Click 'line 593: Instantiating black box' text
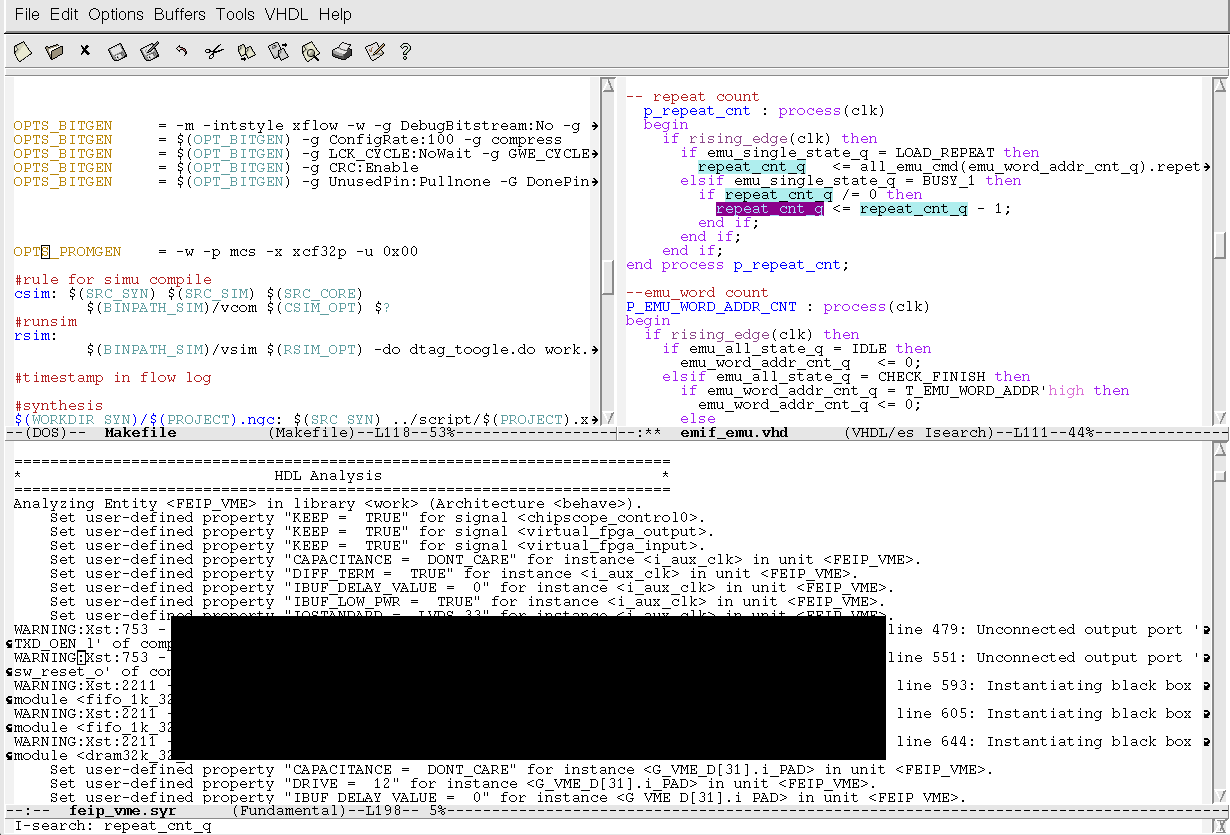The width and height of the screenshot is (1230, 835). click(1044, 686)
